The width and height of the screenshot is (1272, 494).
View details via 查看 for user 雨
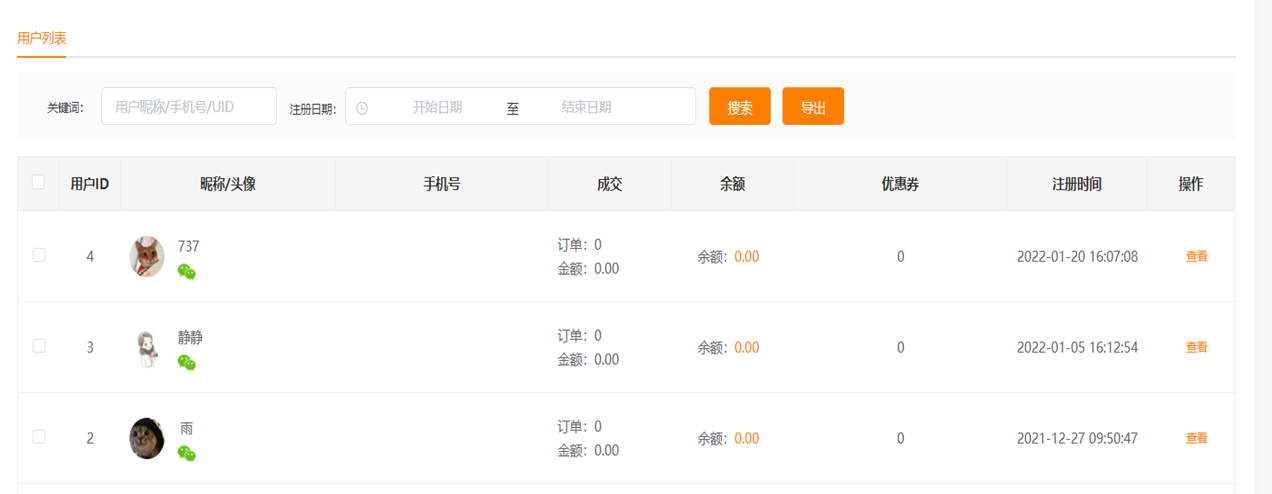(x=1196, y=439)
